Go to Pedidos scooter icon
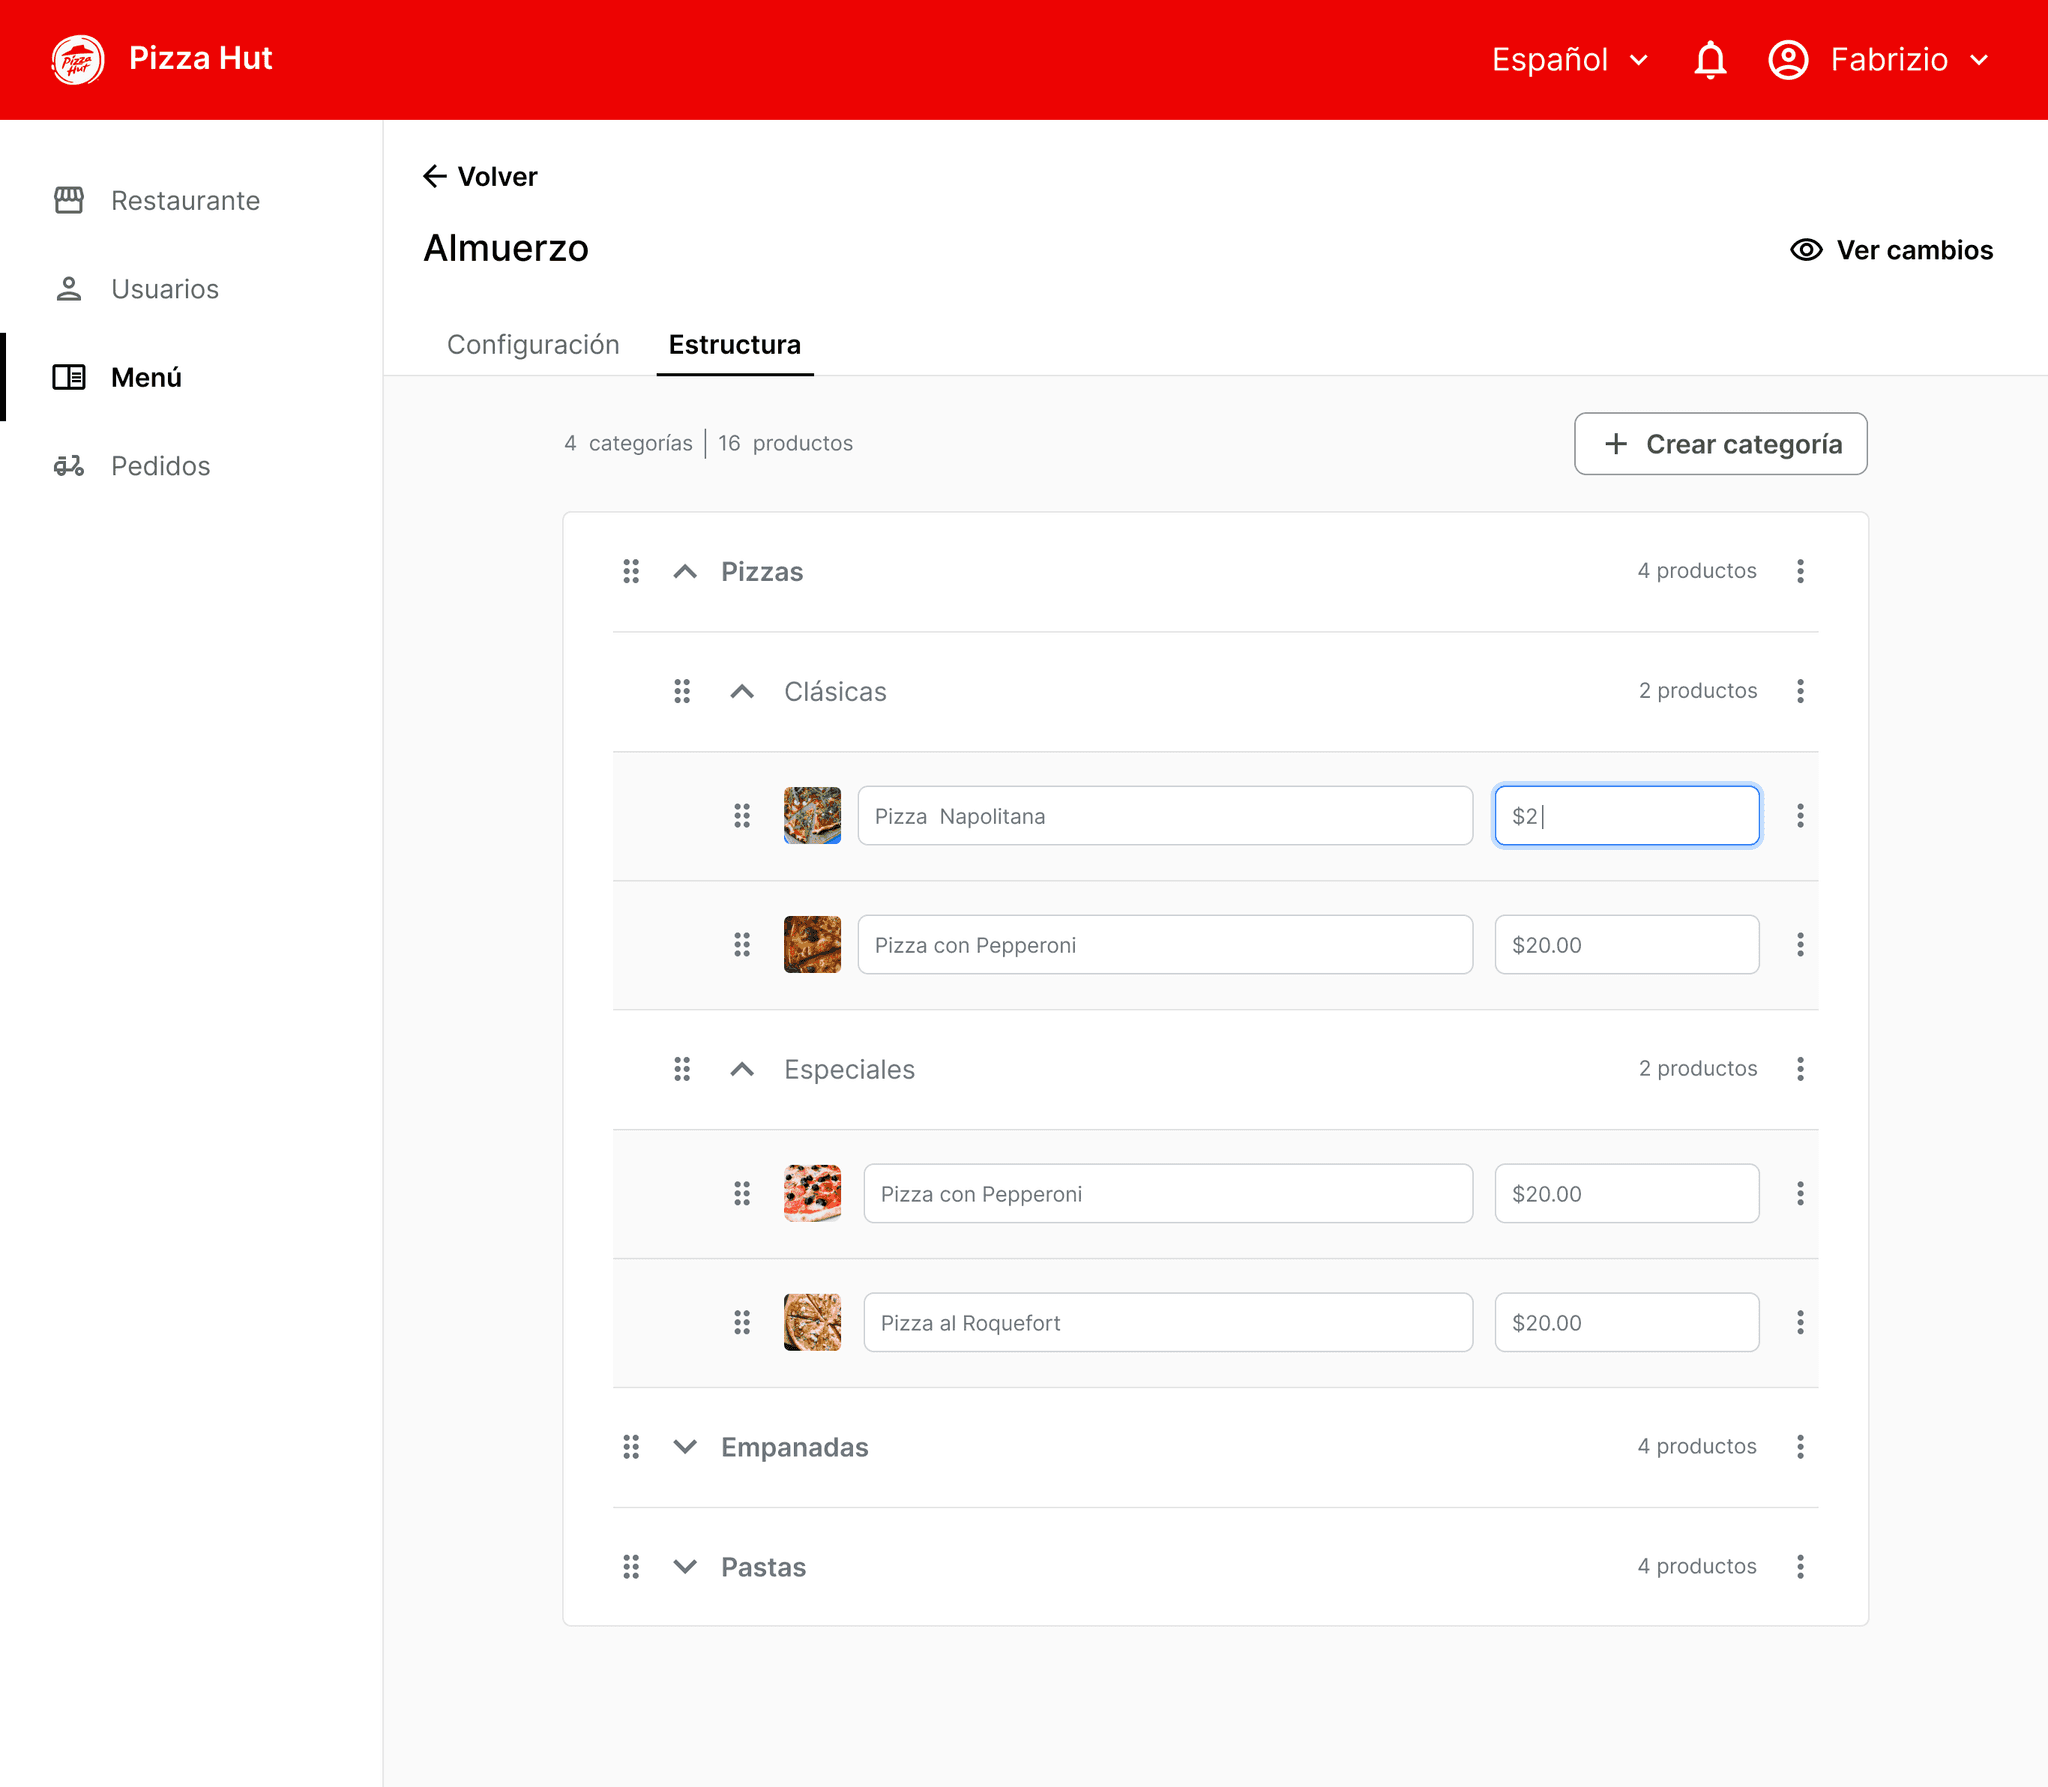 click(69, 466)
